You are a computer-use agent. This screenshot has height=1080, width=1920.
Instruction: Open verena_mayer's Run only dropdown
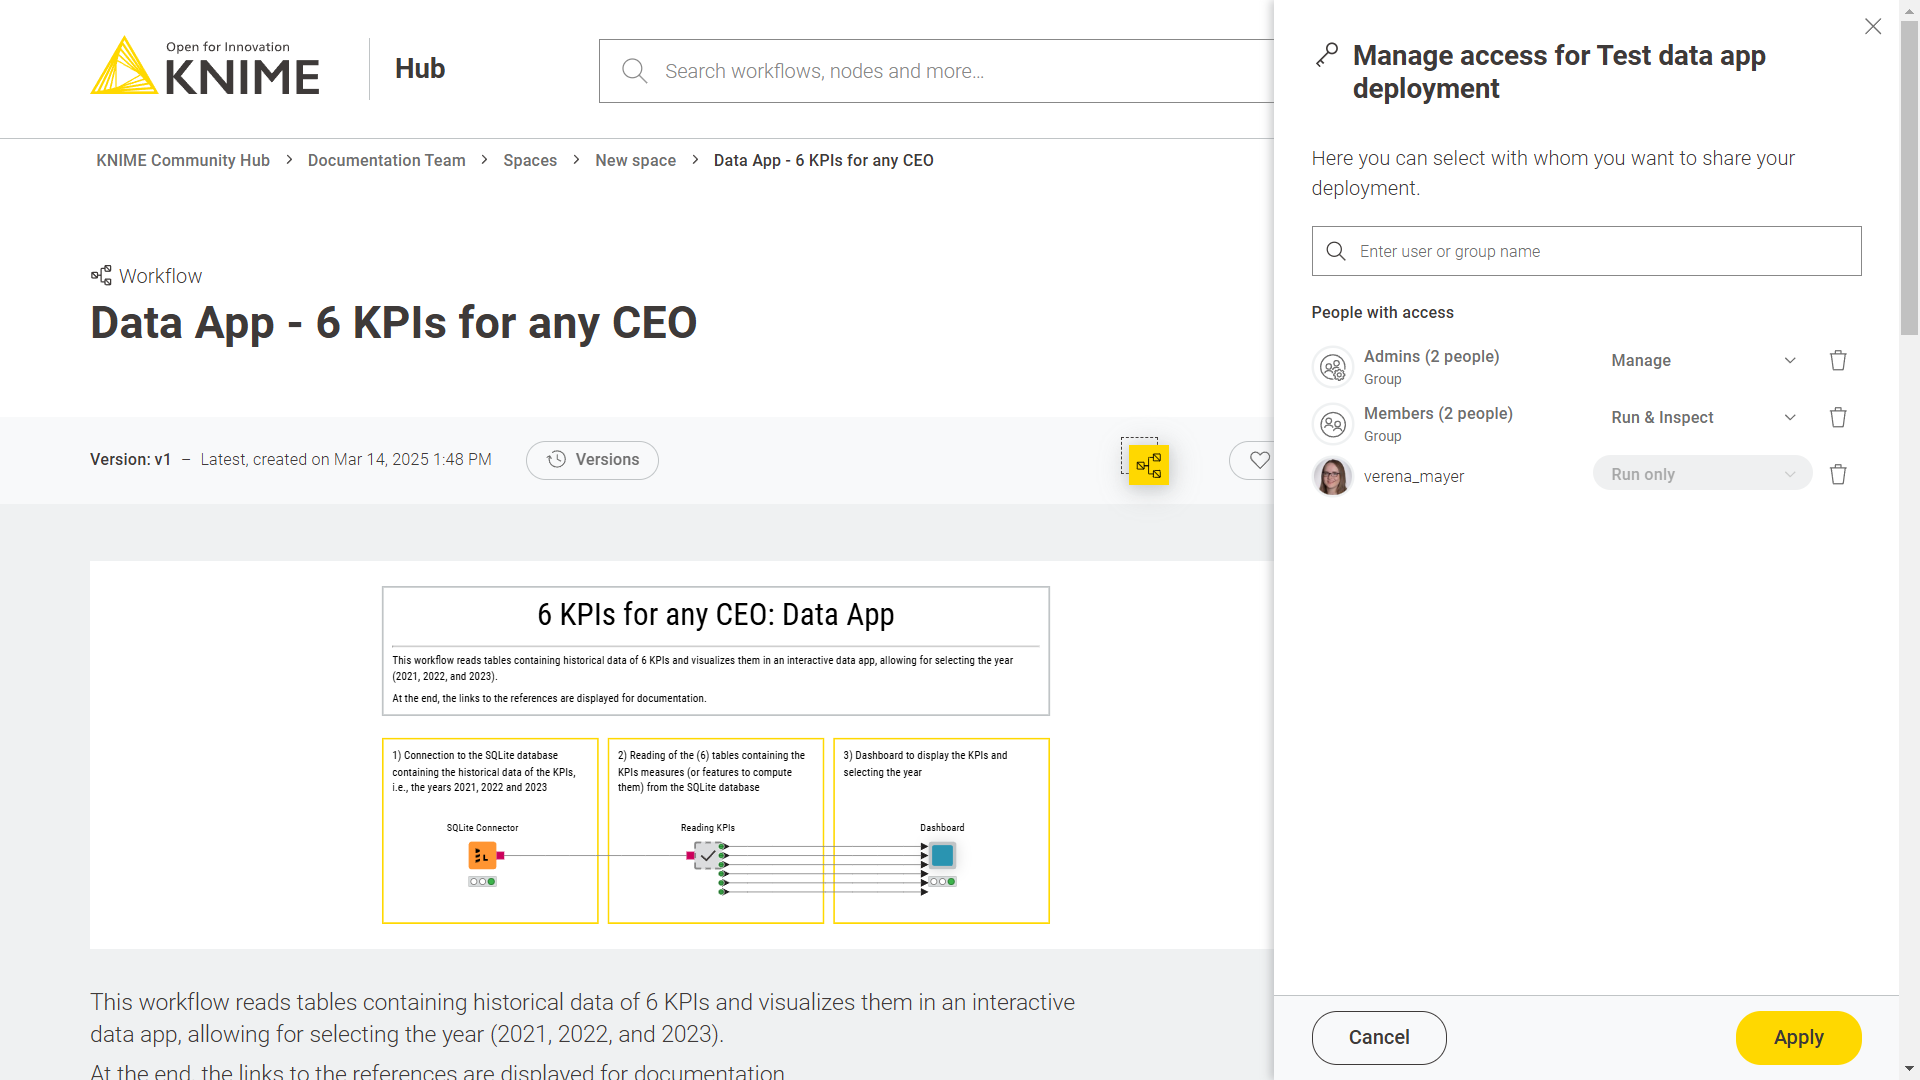point(1702,474)
